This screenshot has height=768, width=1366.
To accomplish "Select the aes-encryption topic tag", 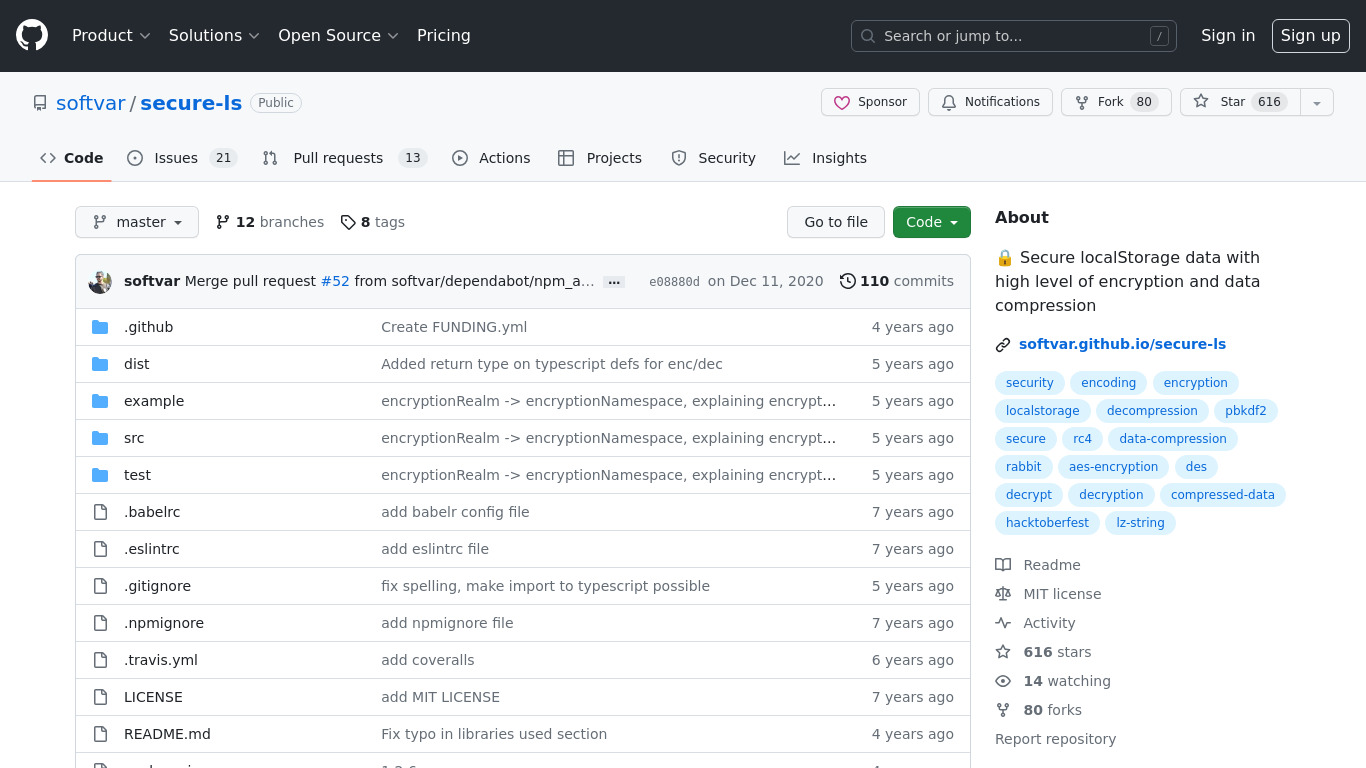I will pos(1114,467).
